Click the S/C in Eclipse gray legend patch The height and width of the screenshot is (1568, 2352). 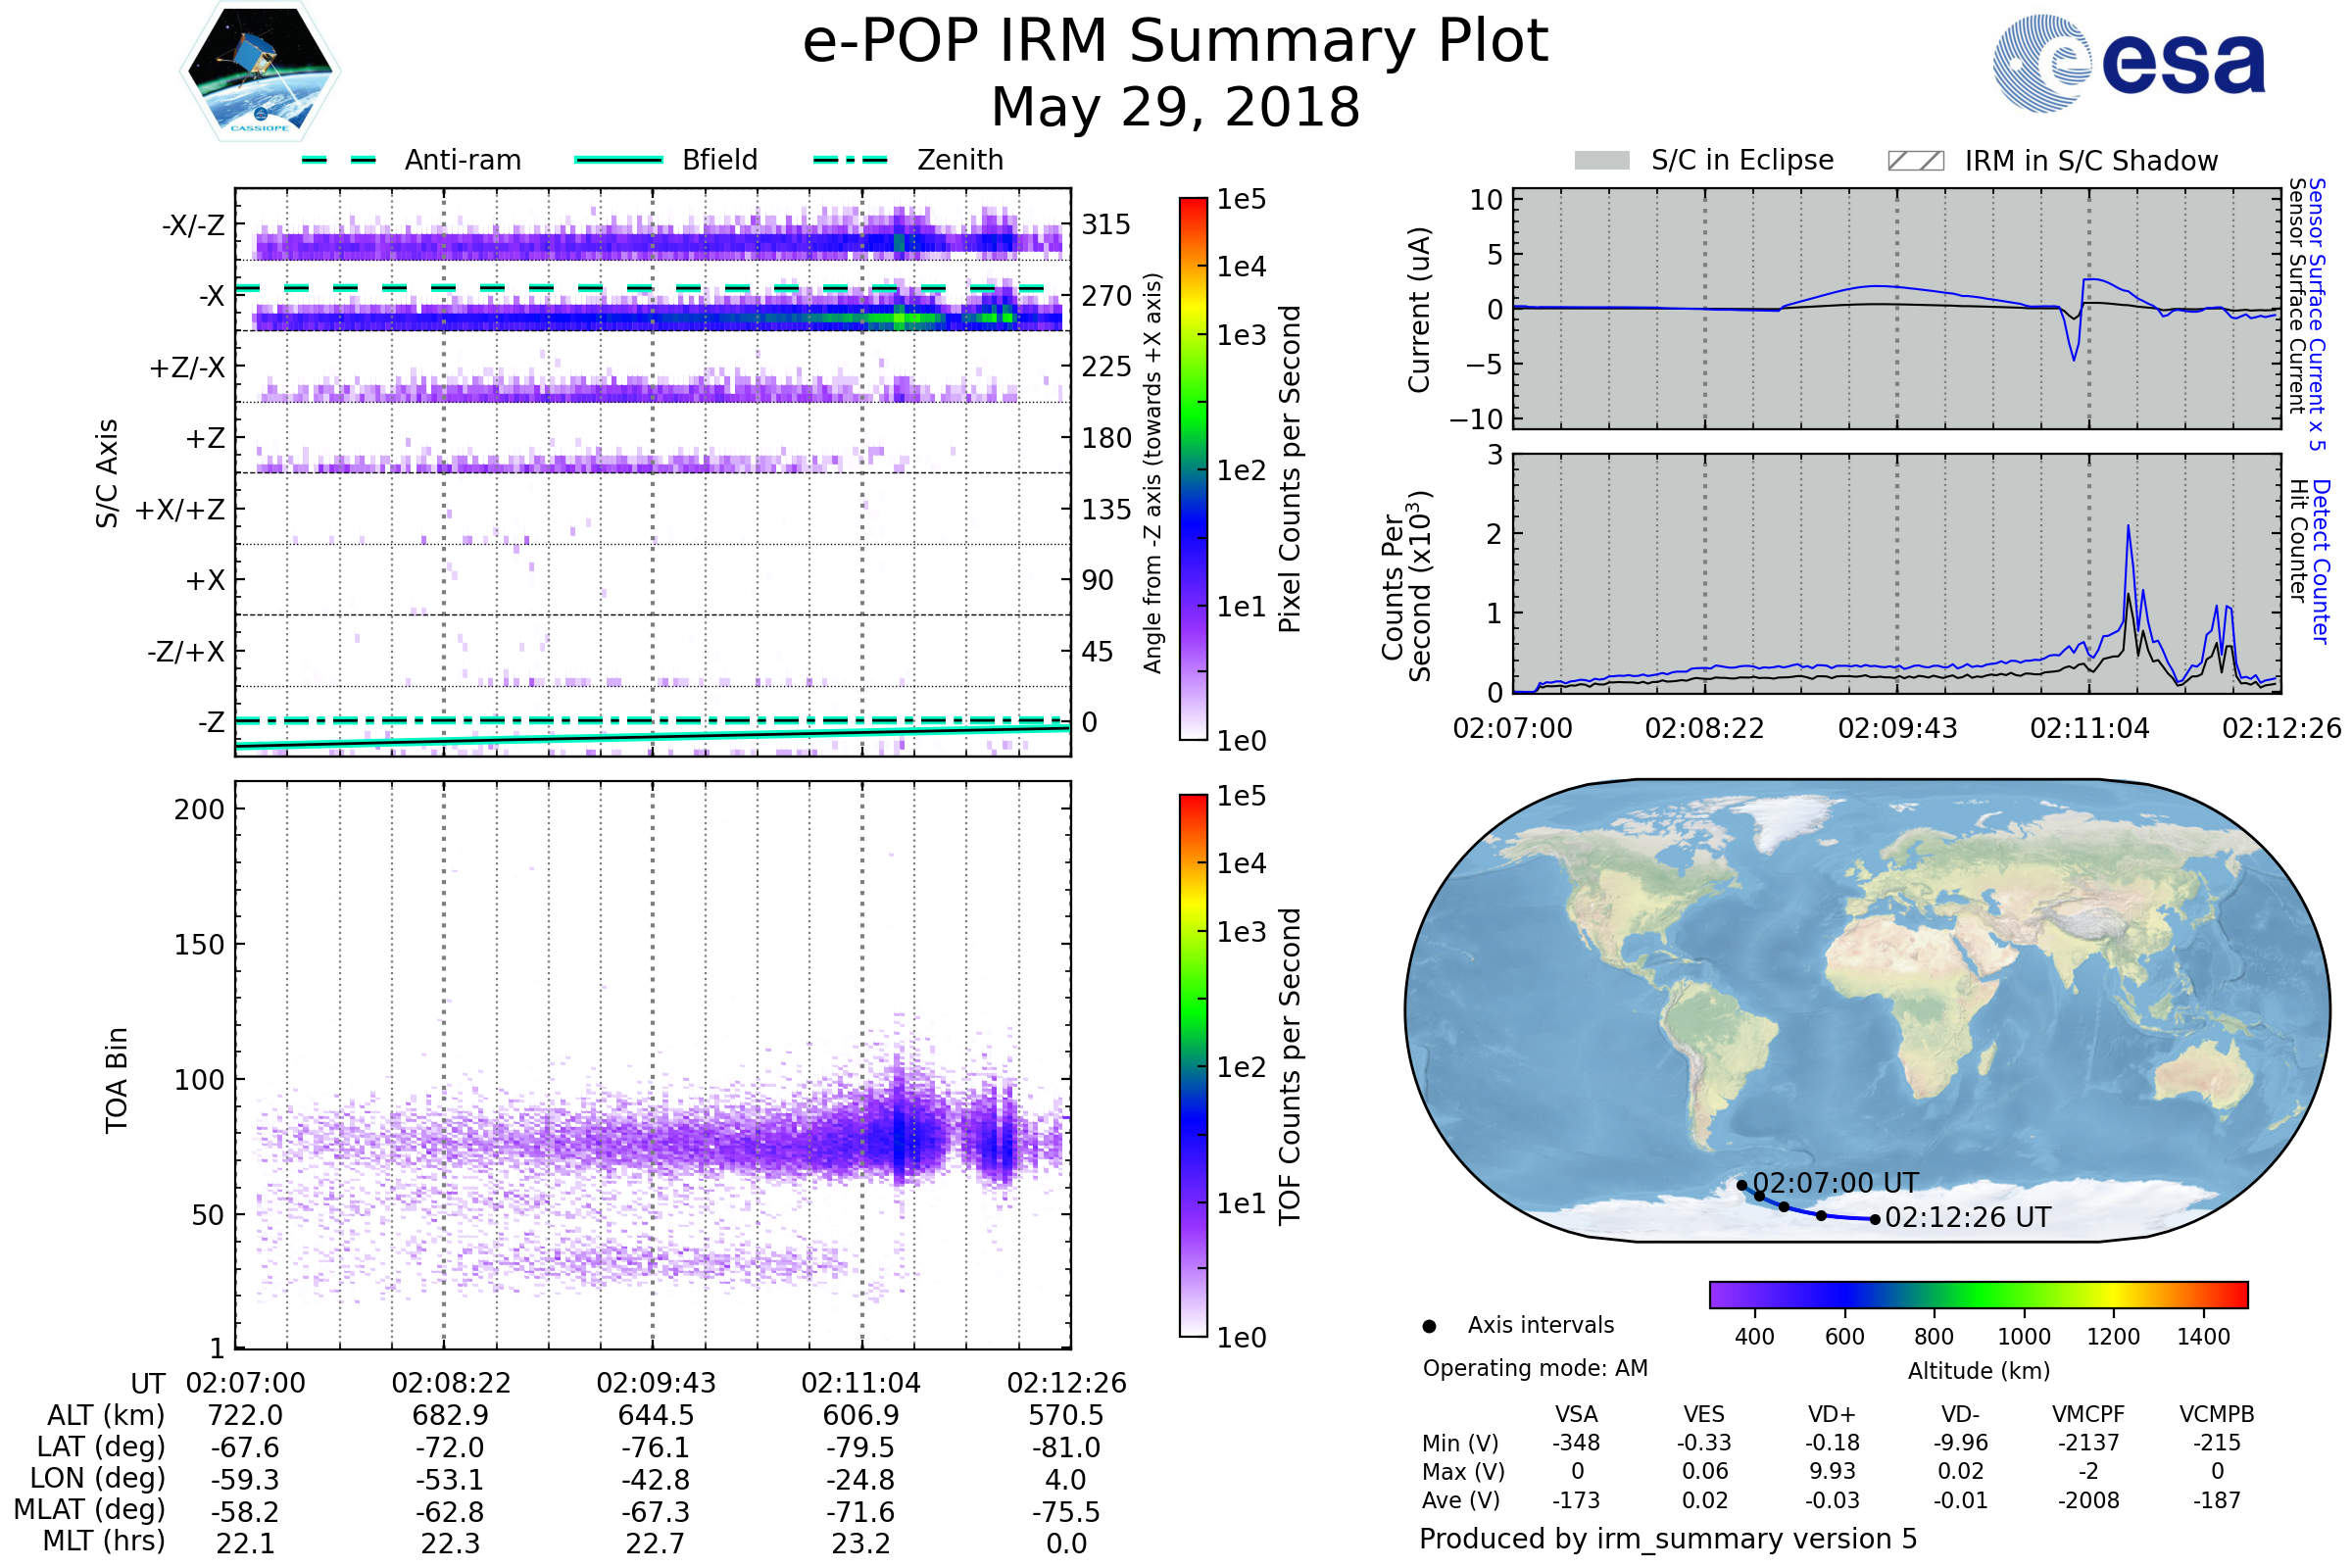[1602, 161]
